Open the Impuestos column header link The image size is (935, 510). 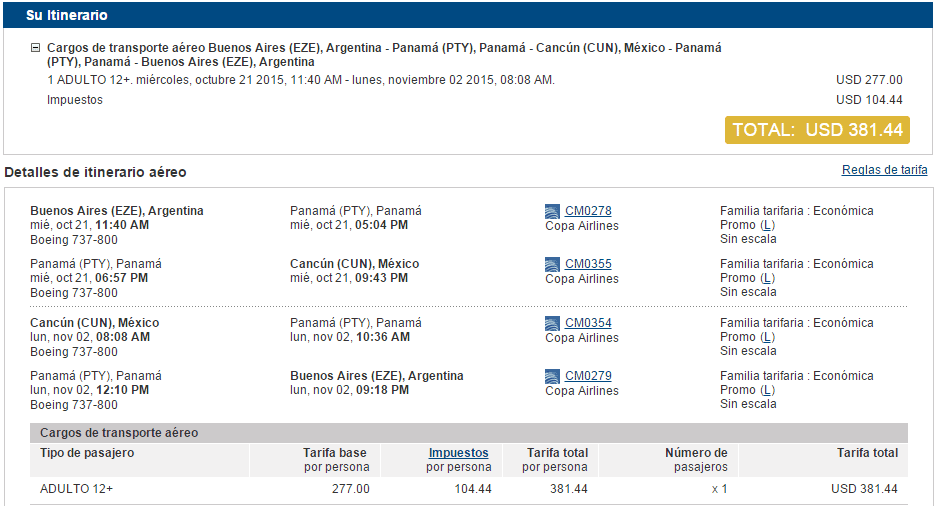(459, 453)
